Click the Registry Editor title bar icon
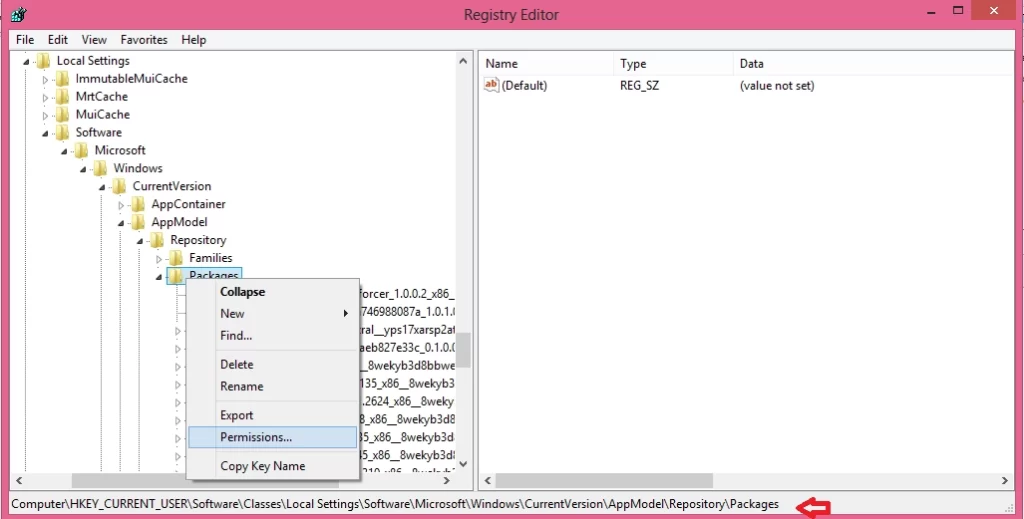The image size is (1024, 519). click(x=18, y=14)
